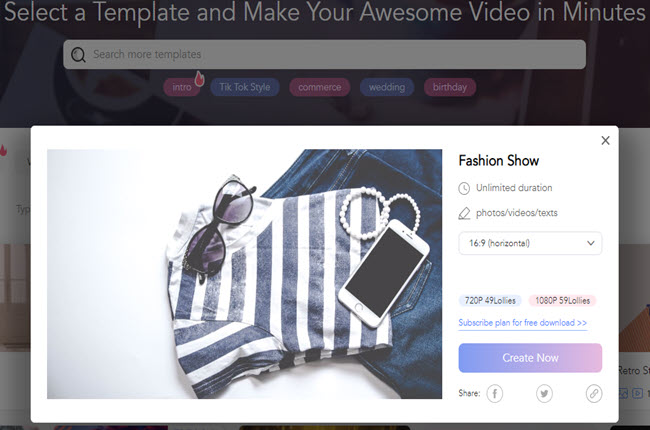
Task: Pick the birthday tag
Action: (450, 87)
